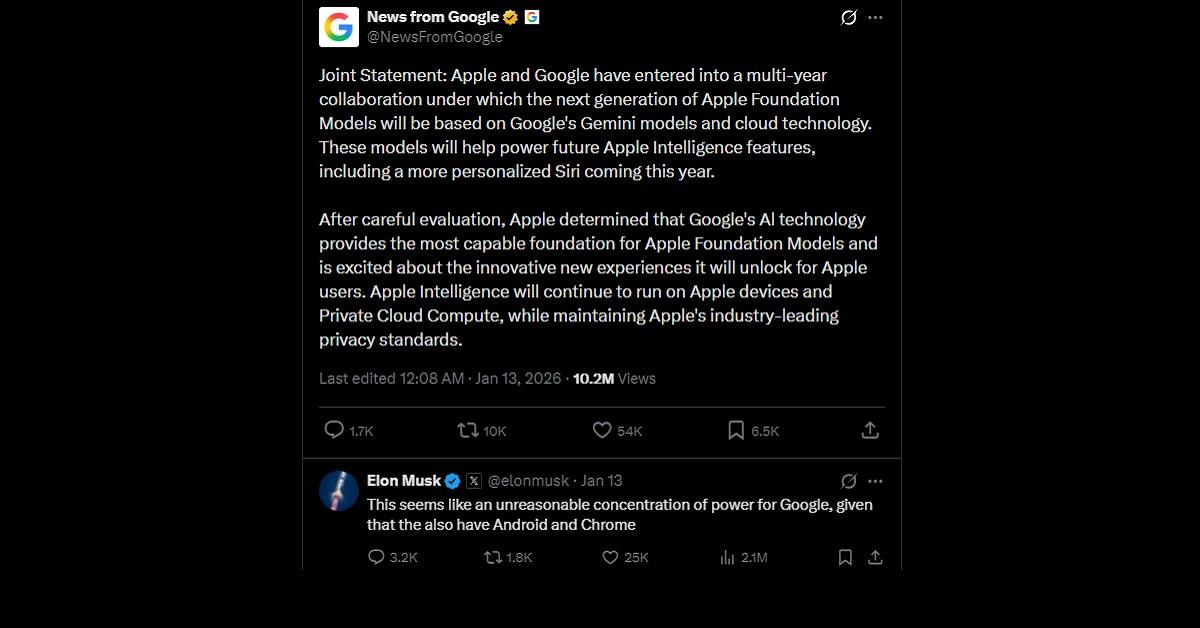Open the @NewsFromGoogle profile handle
This screenshot has height=628, width=1200.
coord(434,36)
